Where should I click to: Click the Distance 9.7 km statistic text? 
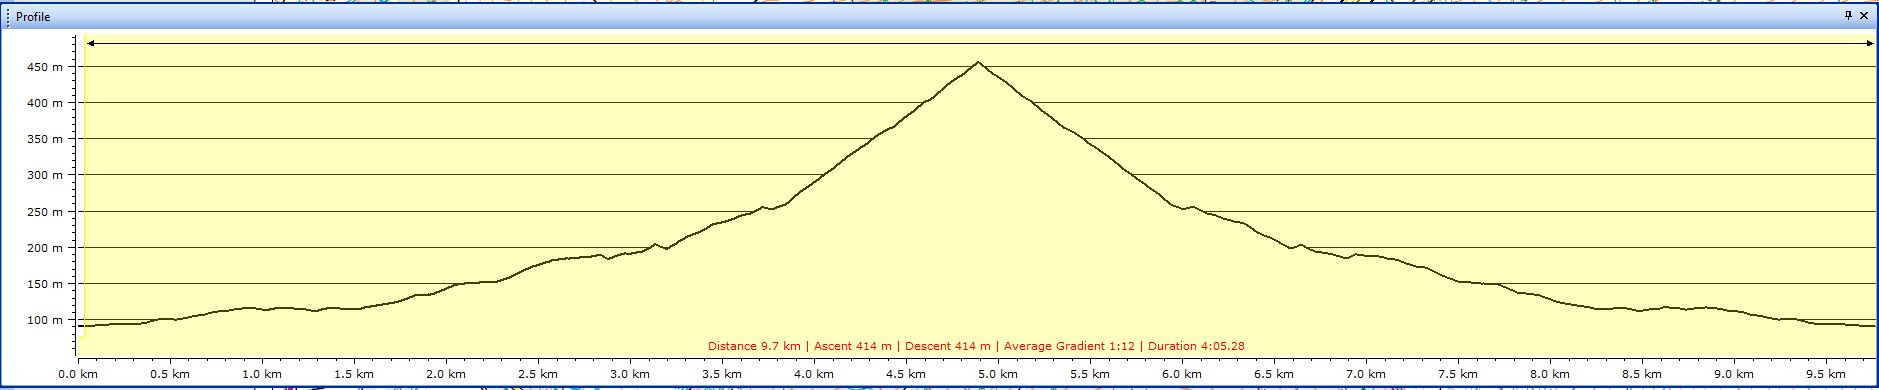coord(754,346)
